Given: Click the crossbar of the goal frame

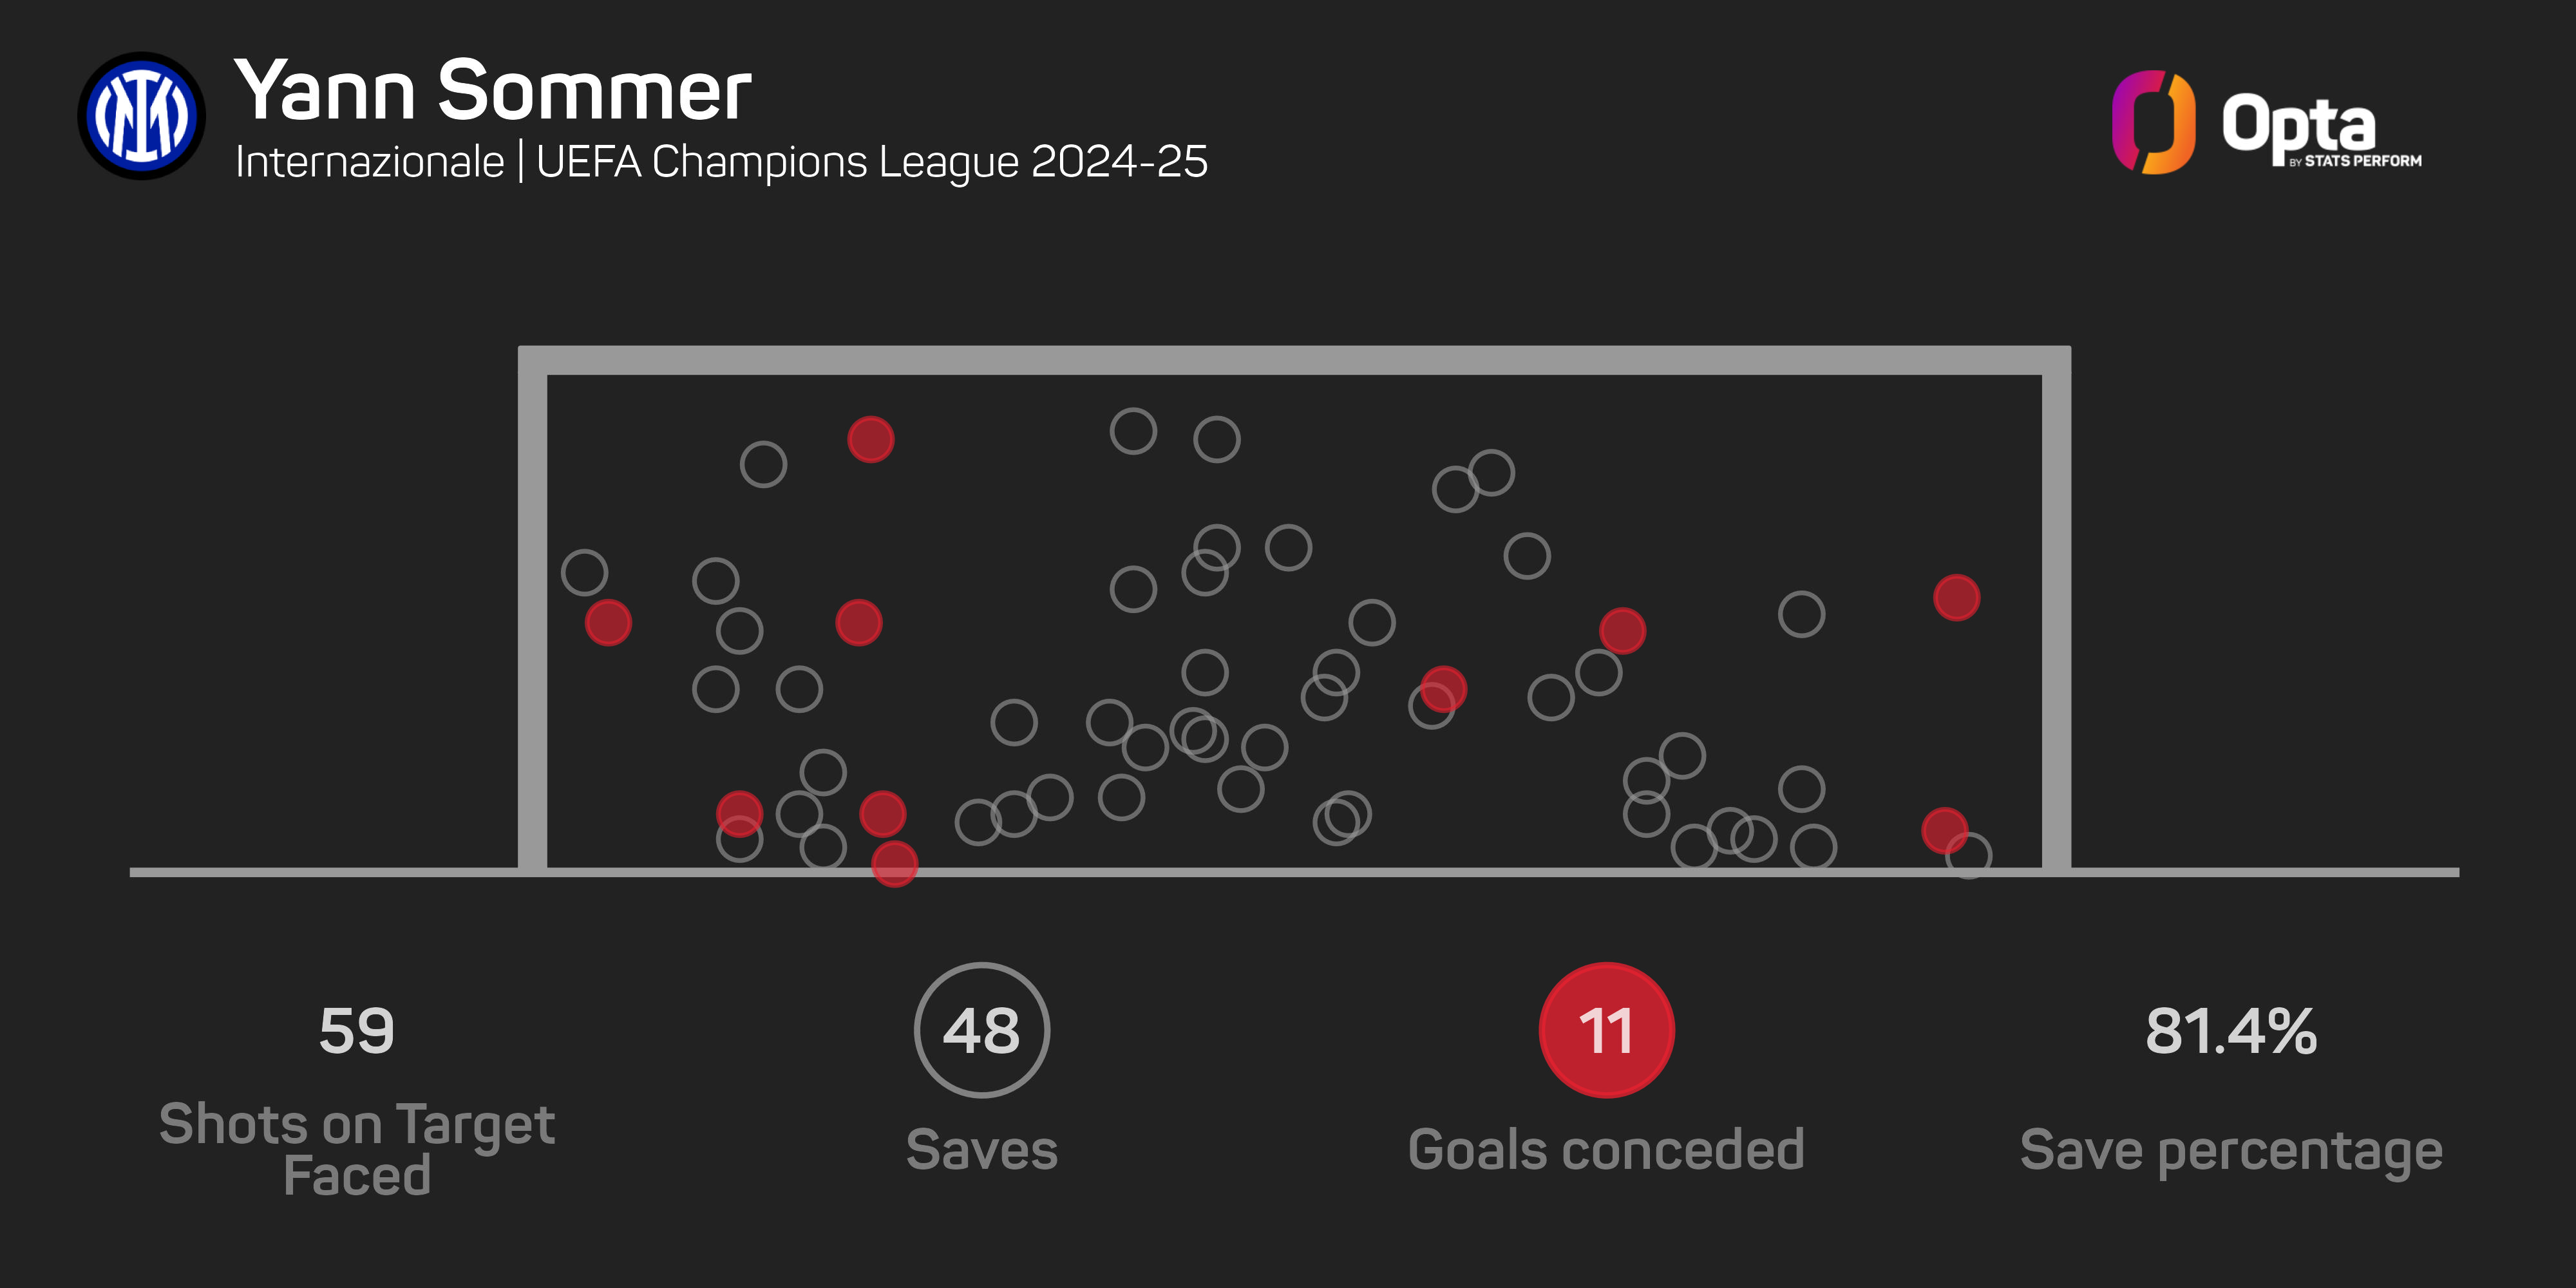Looking at the screenshot, I should (1294, 360).
